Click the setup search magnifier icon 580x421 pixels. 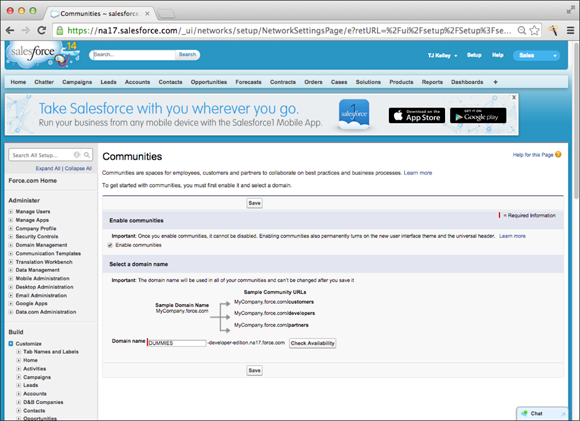(x=87, y=155)
